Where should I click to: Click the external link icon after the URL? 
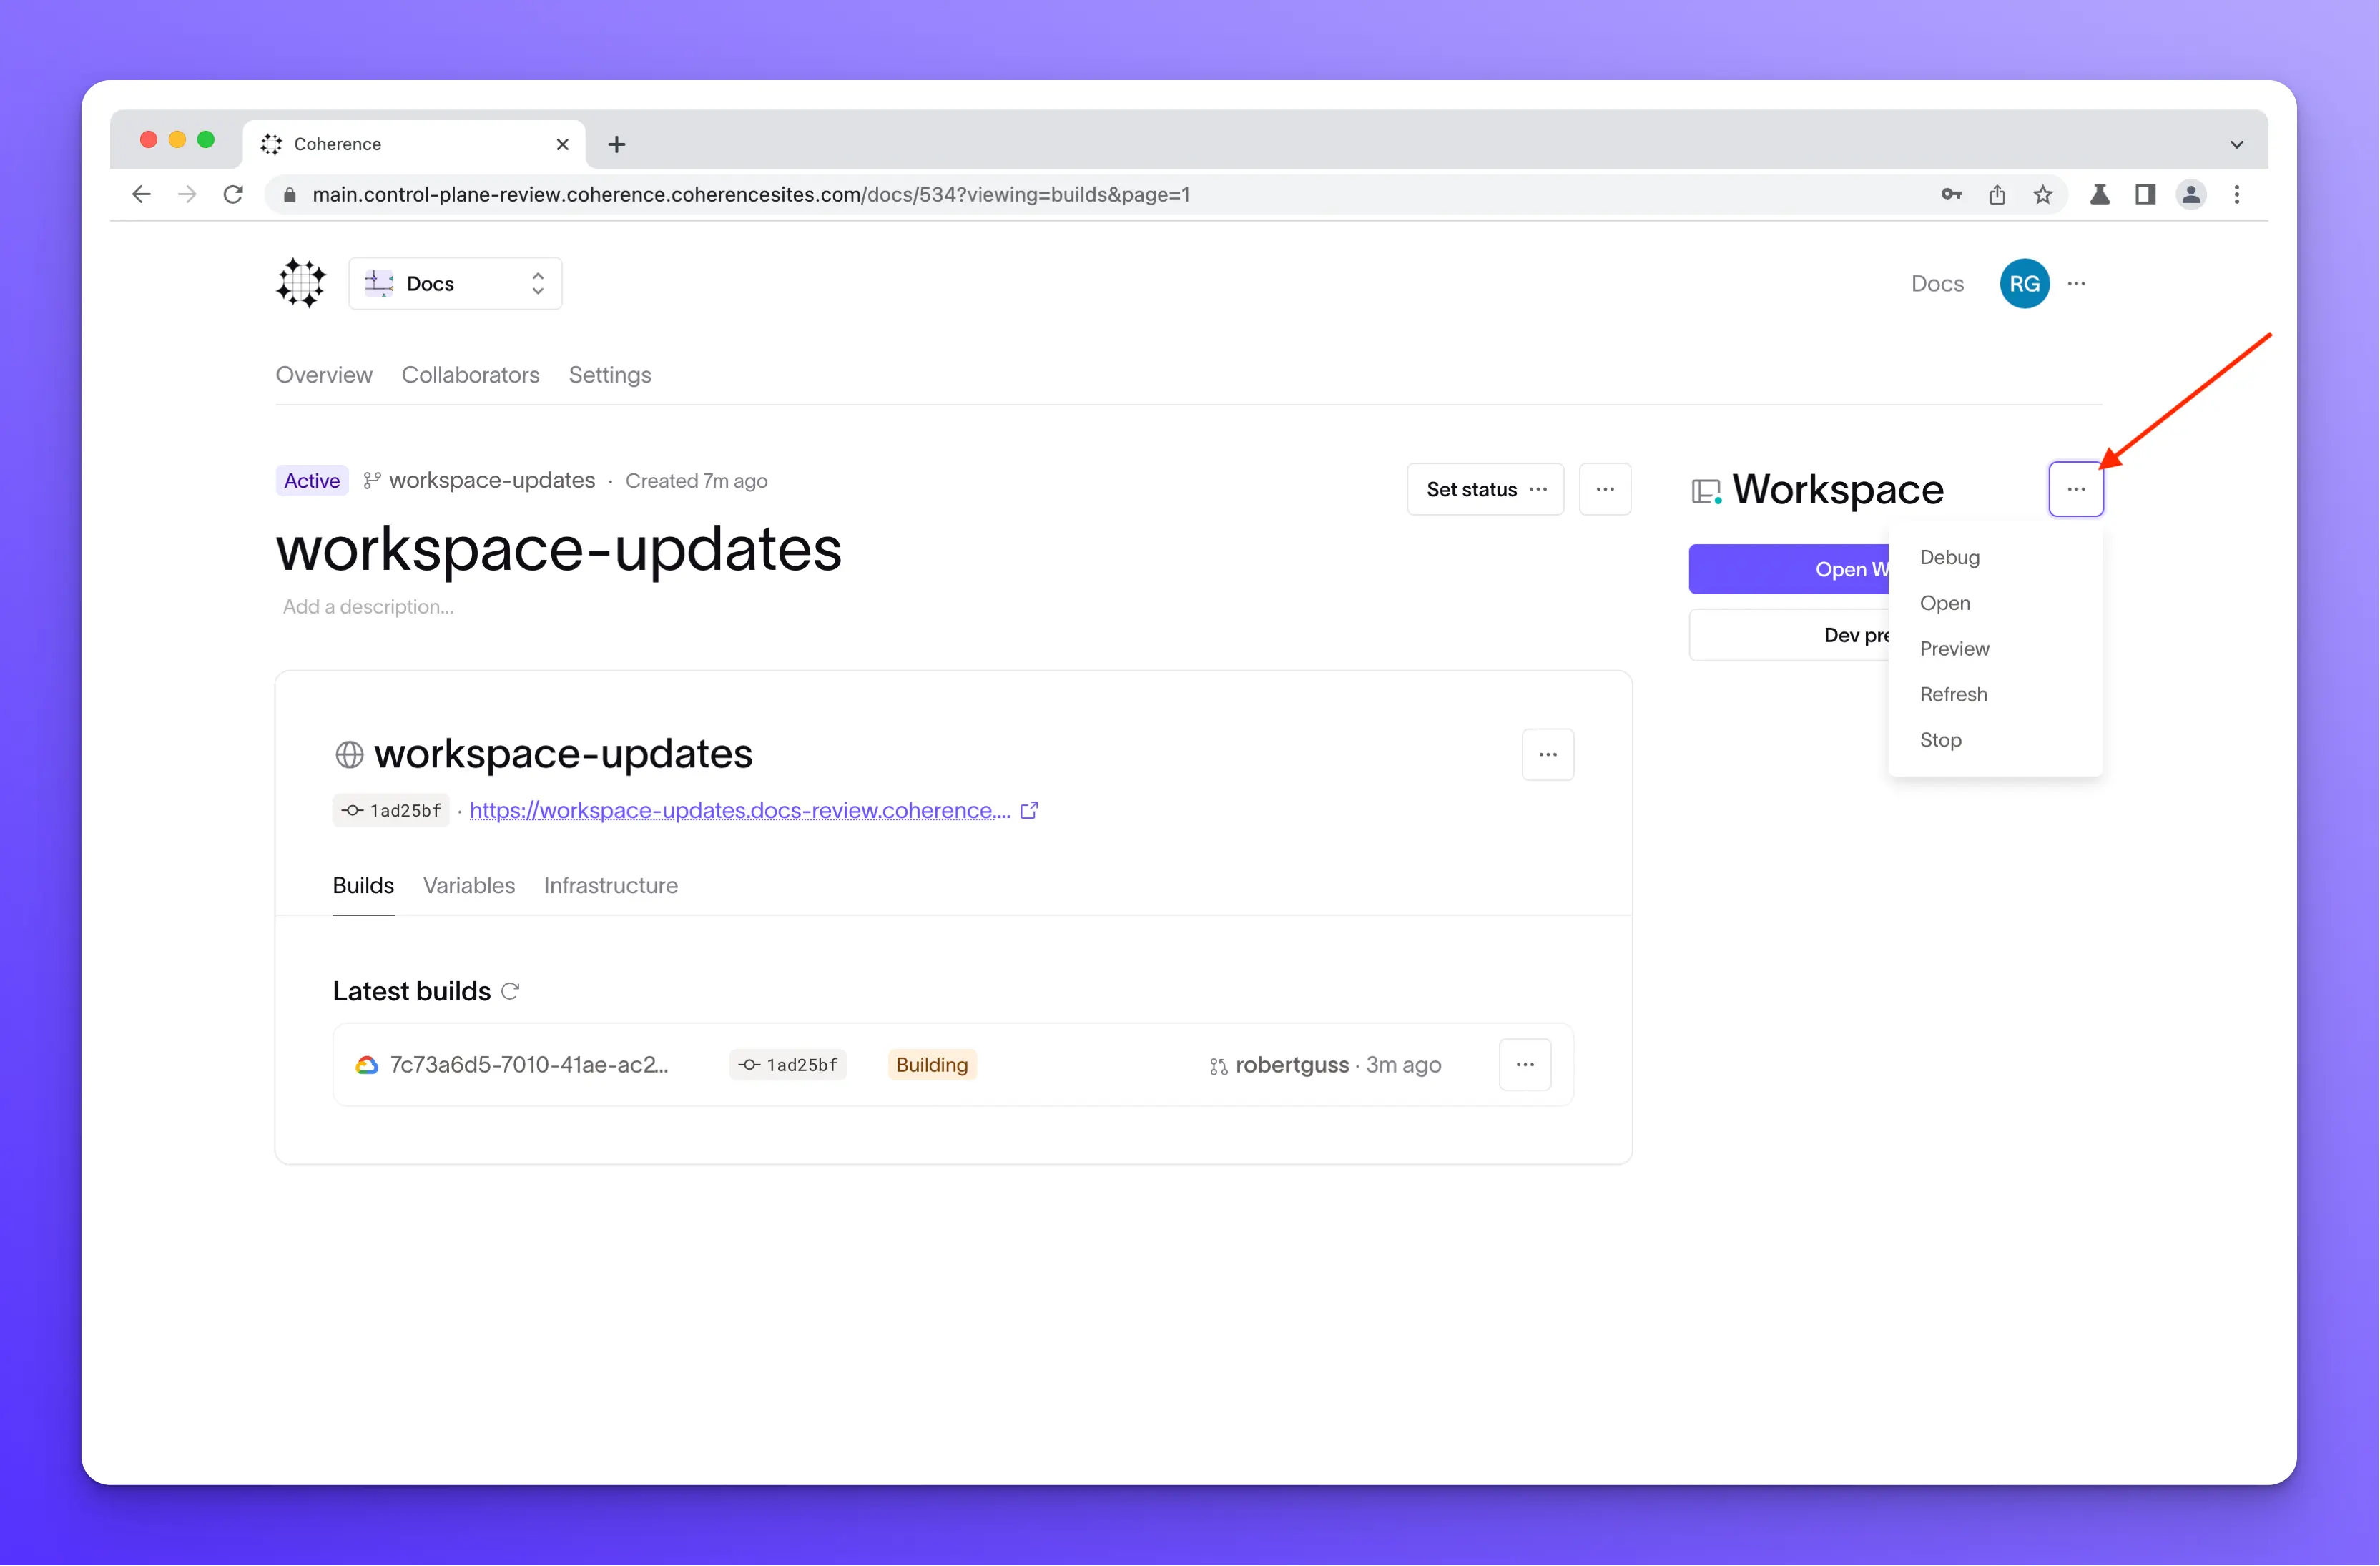pyautogui.click(x=1029, y=811)
